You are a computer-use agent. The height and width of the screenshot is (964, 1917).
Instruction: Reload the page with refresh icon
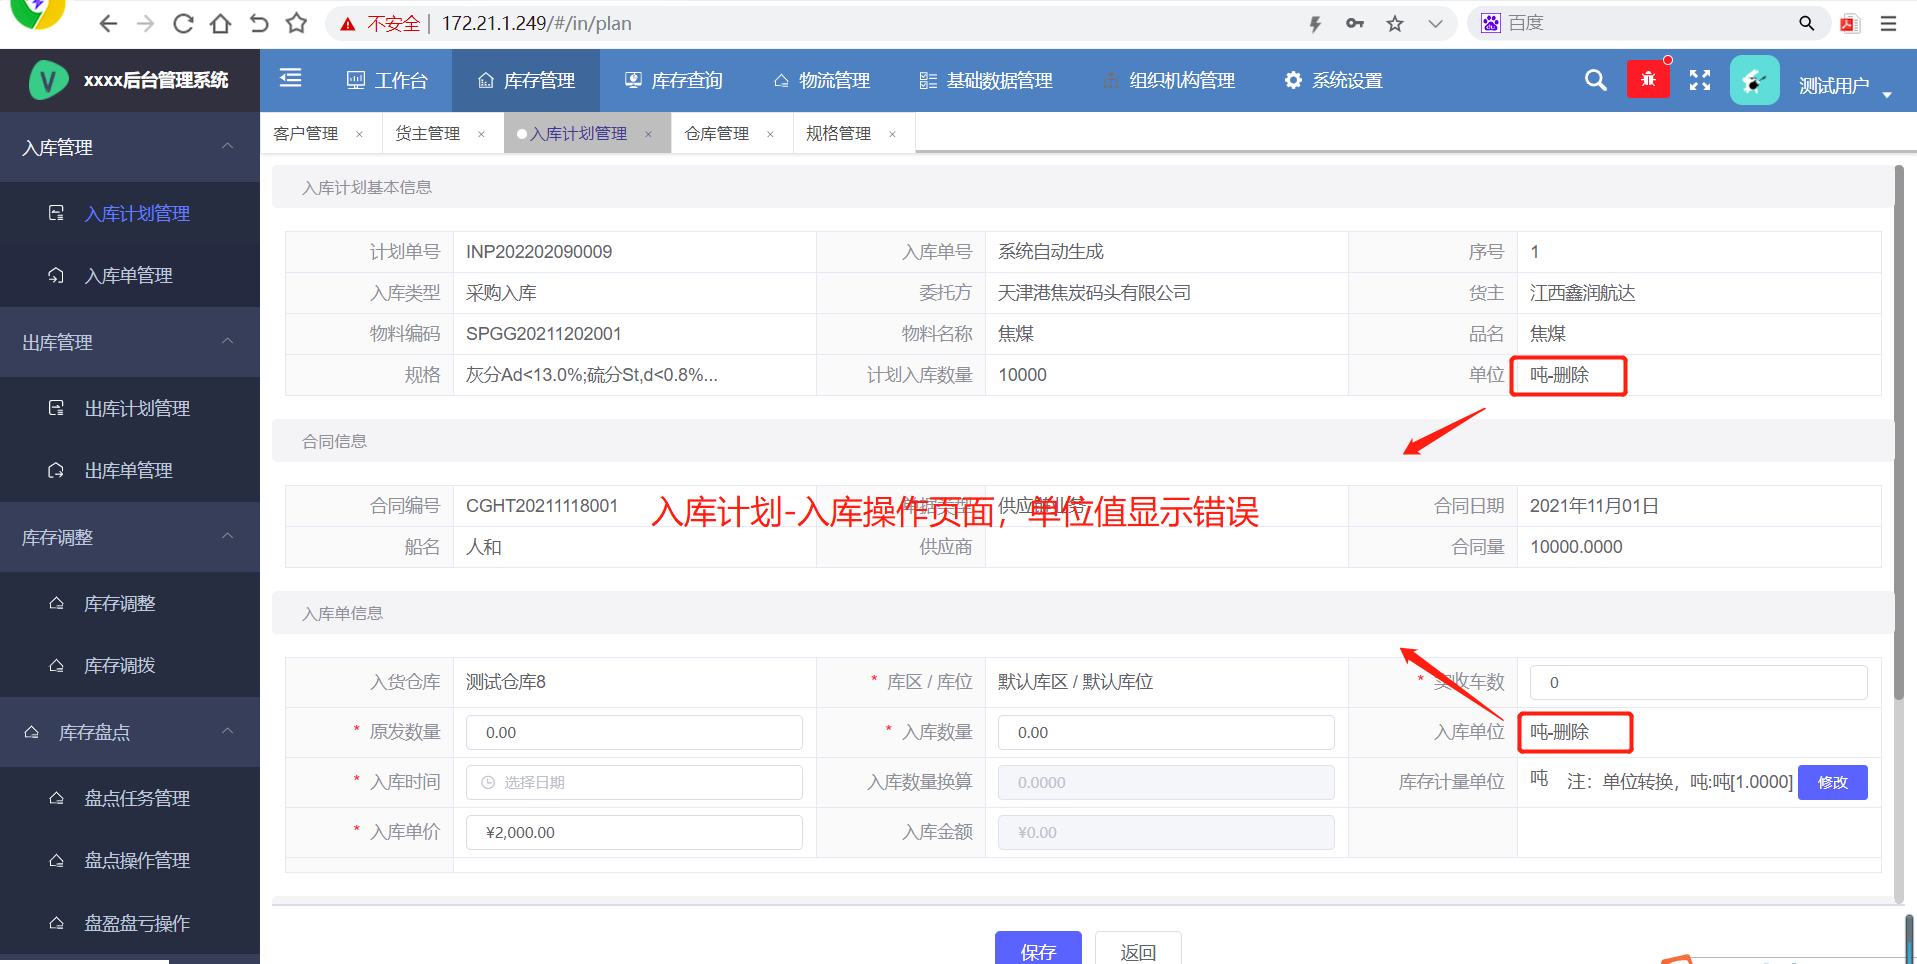coord(183,23)
